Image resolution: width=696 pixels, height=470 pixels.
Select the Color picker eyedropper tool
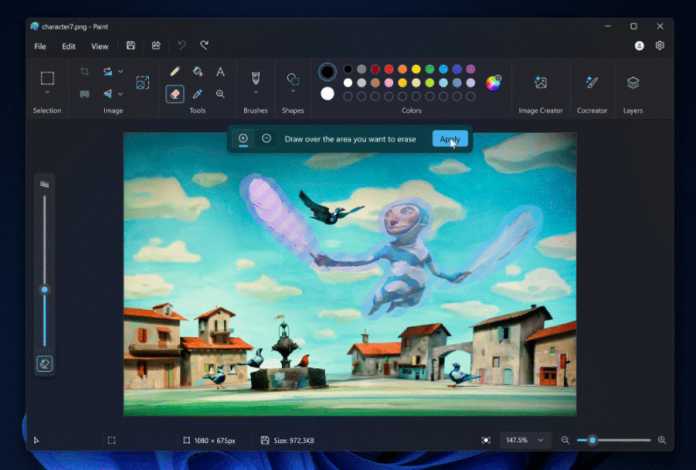[198, 93]
